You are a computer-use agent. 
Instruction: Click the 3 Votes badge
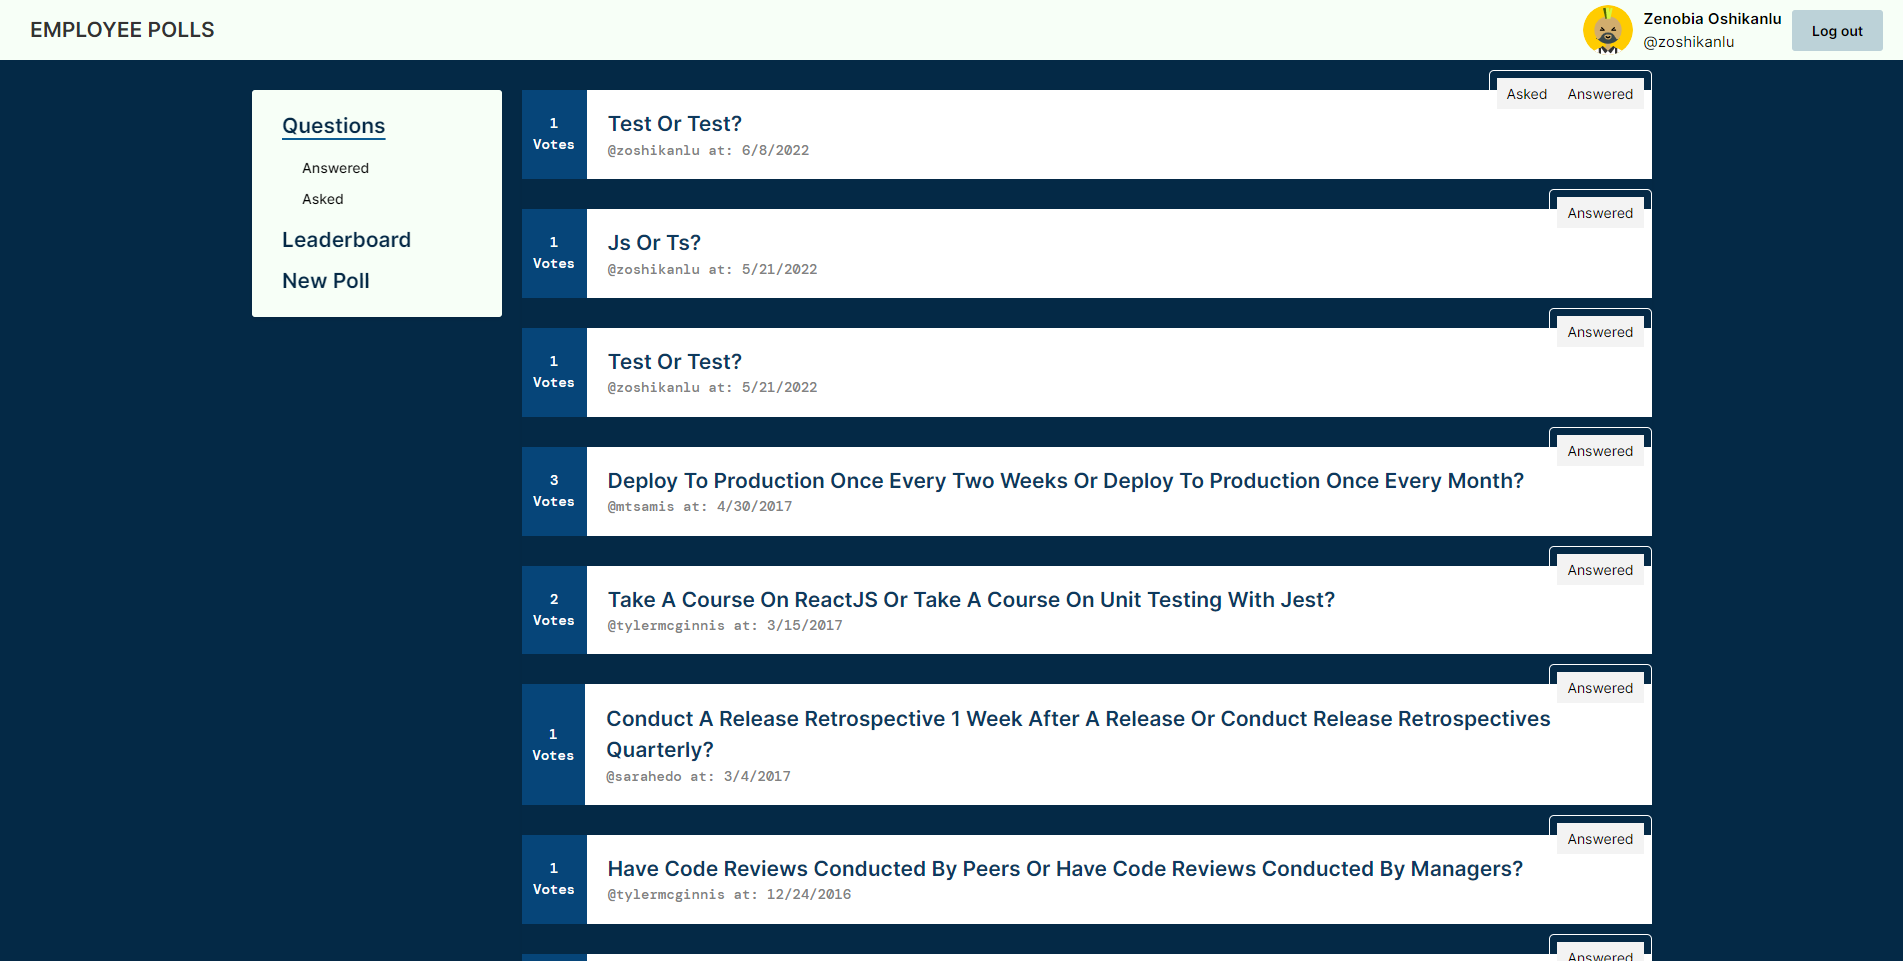click(554, 491)
